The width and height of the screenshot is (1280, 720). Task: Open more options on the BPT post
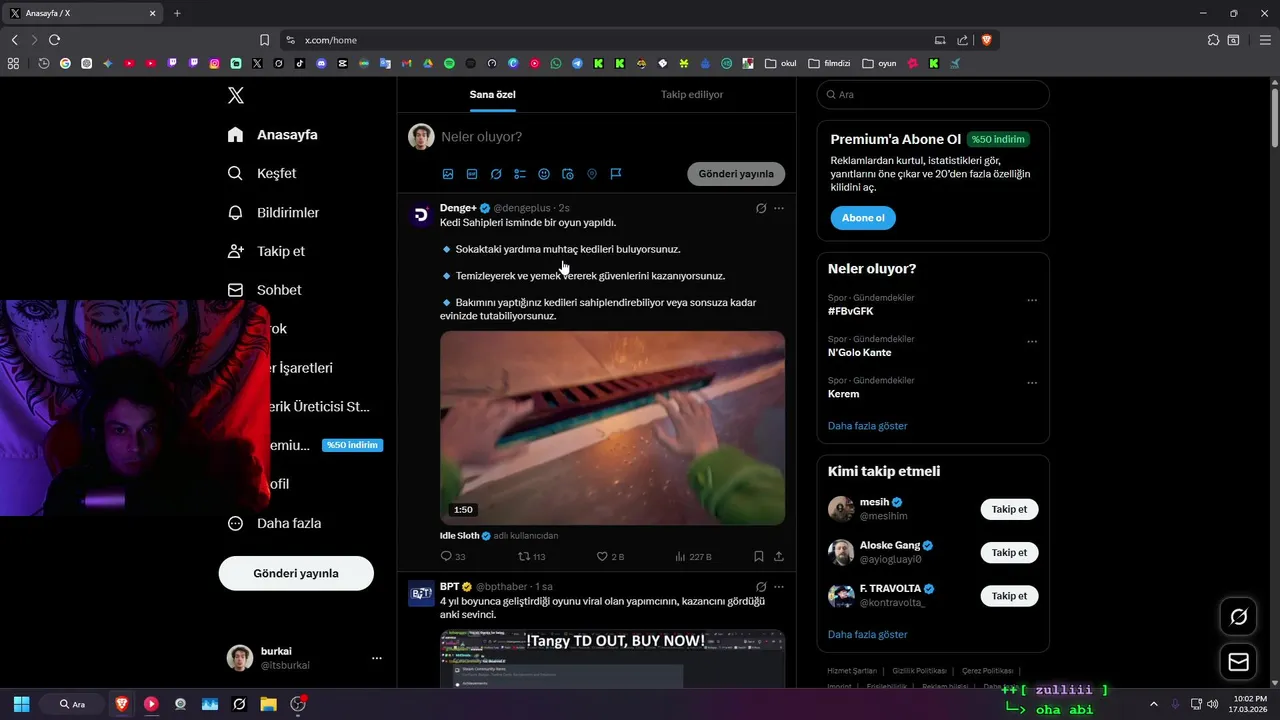[779, 586]
